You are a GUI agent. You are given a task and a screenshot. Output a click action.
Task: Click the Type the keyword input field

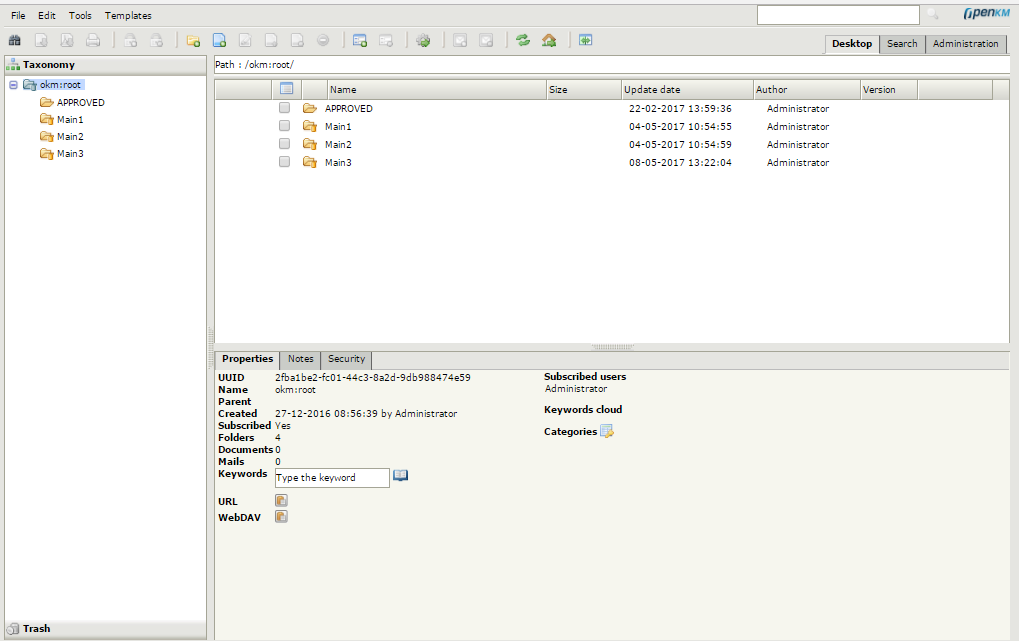click(332, 478)
